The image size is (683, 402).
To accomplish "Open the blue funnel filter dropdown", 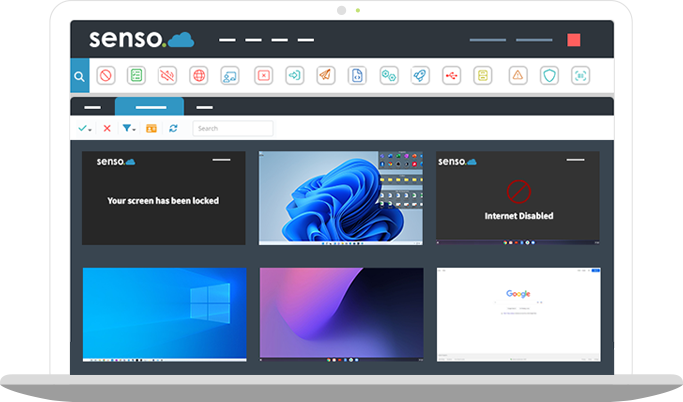I will tap(129, 128).
